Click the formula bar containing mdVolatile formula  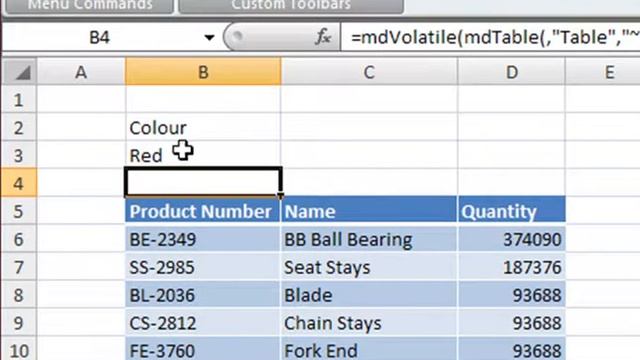click(491, 38)
